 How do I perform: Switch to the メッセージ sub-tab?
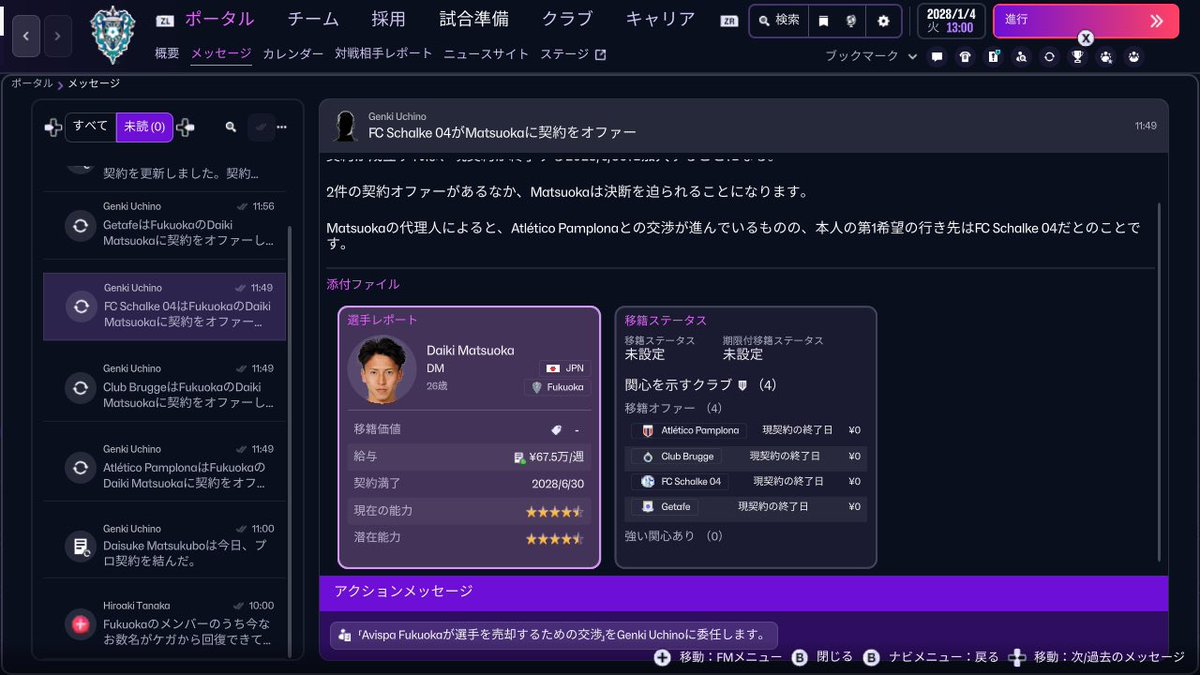tap(221, 54)
